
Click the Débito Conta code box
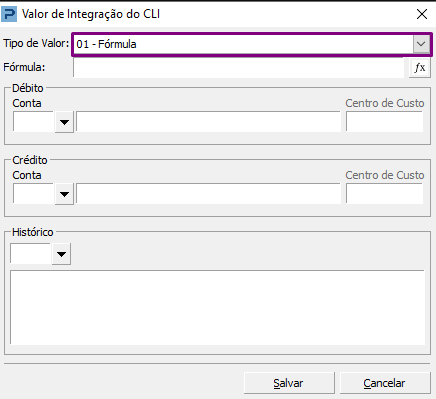34,122
